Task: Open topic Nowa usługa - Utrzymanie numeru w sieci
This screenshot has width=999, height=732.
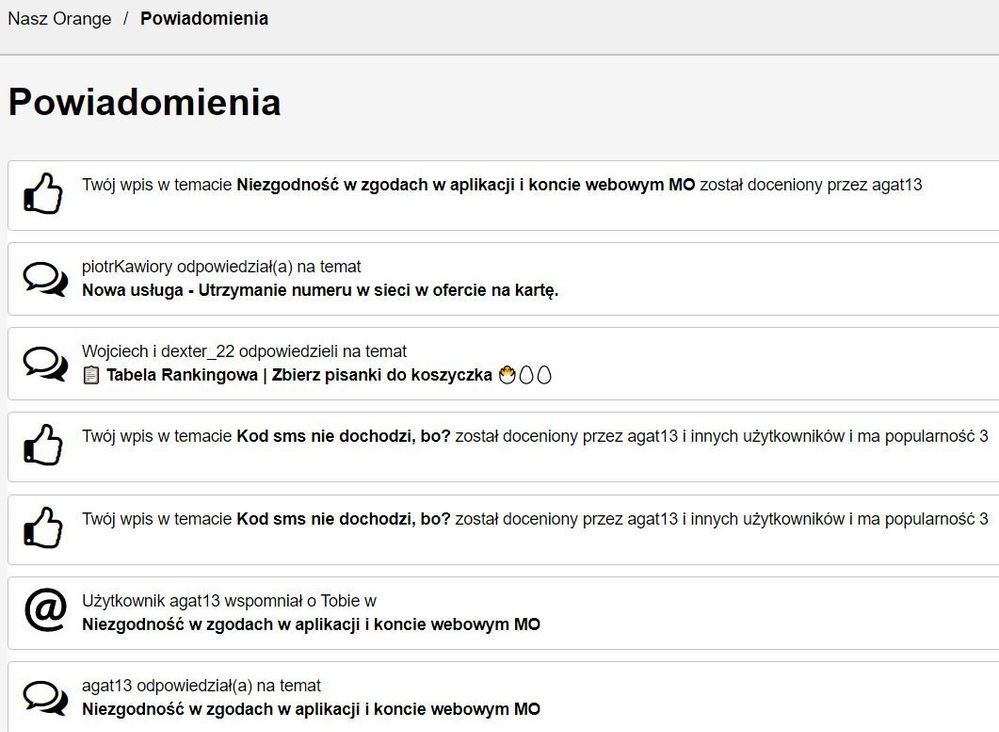Action: tap(320, 291)
